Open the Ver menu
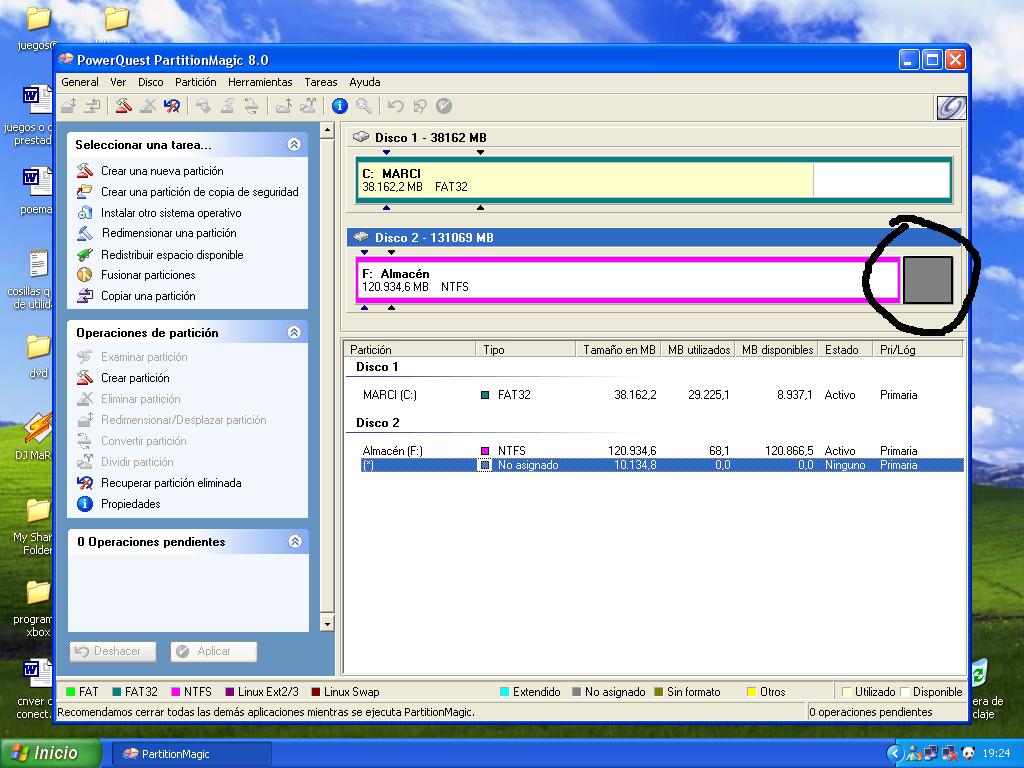1024x768 pixels. click(118, 82)
